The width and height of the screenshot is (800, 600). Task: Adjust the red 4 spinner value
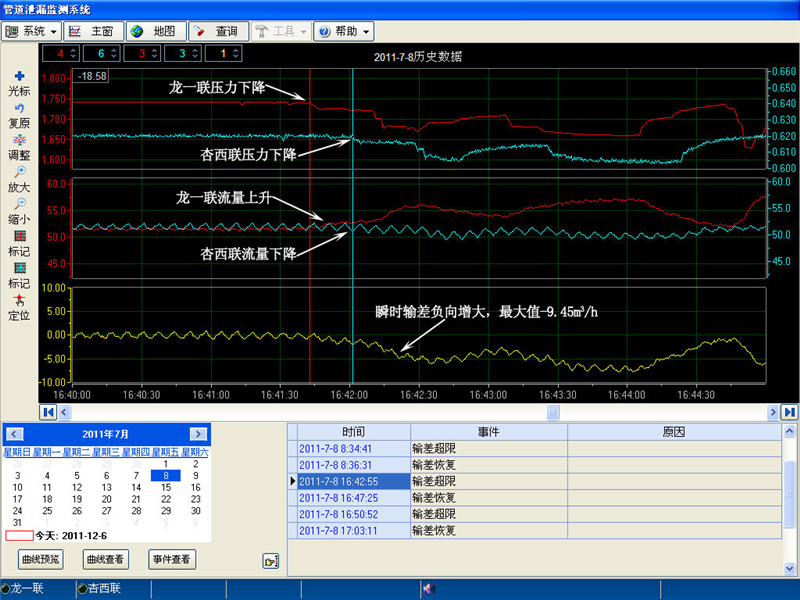(73, 53)
